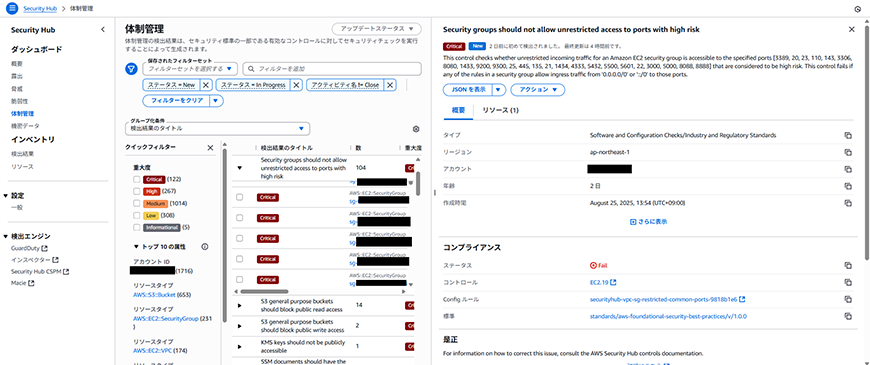This screenshot has width=870, height=365.
Task: Open the アップデートステータス dropdown
Action: click(x=377, y=28)
